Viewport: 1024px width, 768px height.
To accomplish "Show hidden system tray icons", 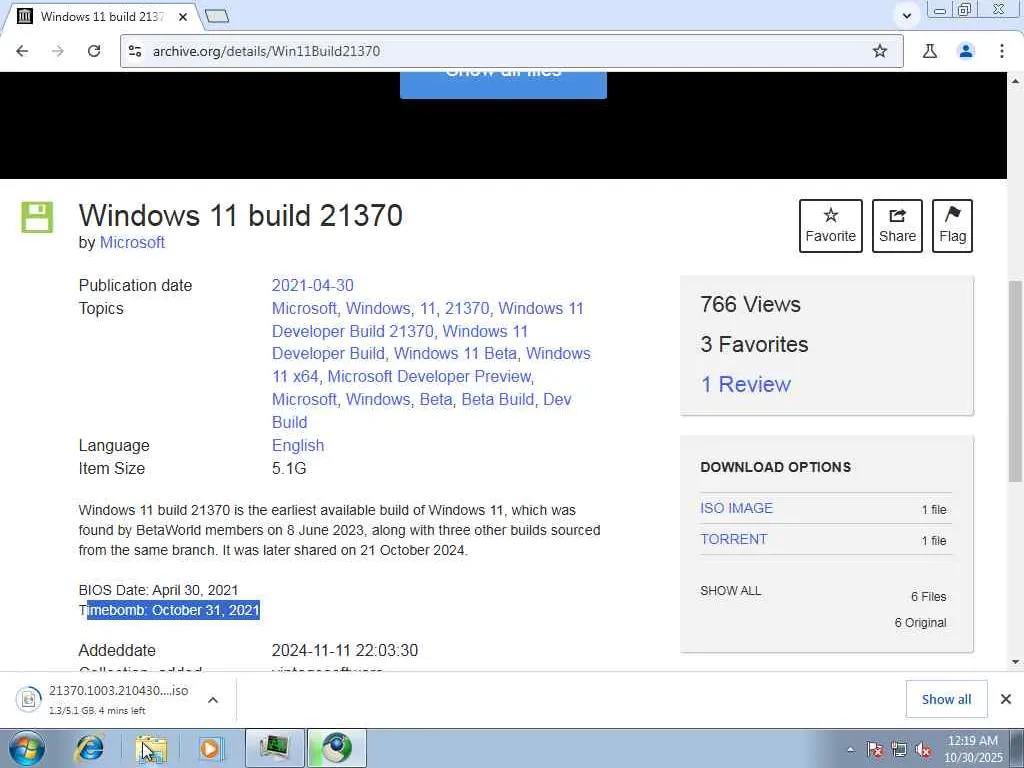I will (x=850, y=750).
